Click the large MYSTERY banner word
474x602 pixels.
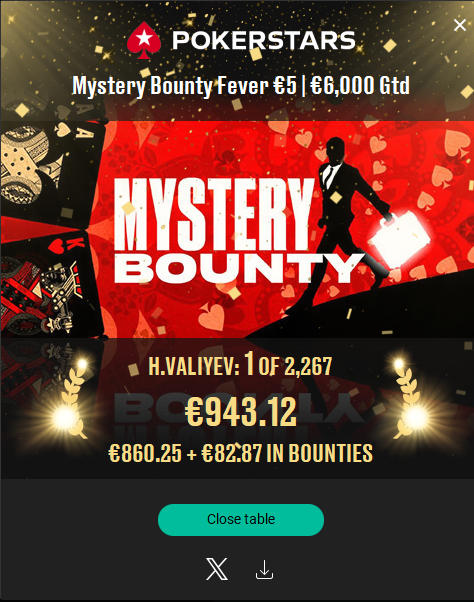pos(214,215)
